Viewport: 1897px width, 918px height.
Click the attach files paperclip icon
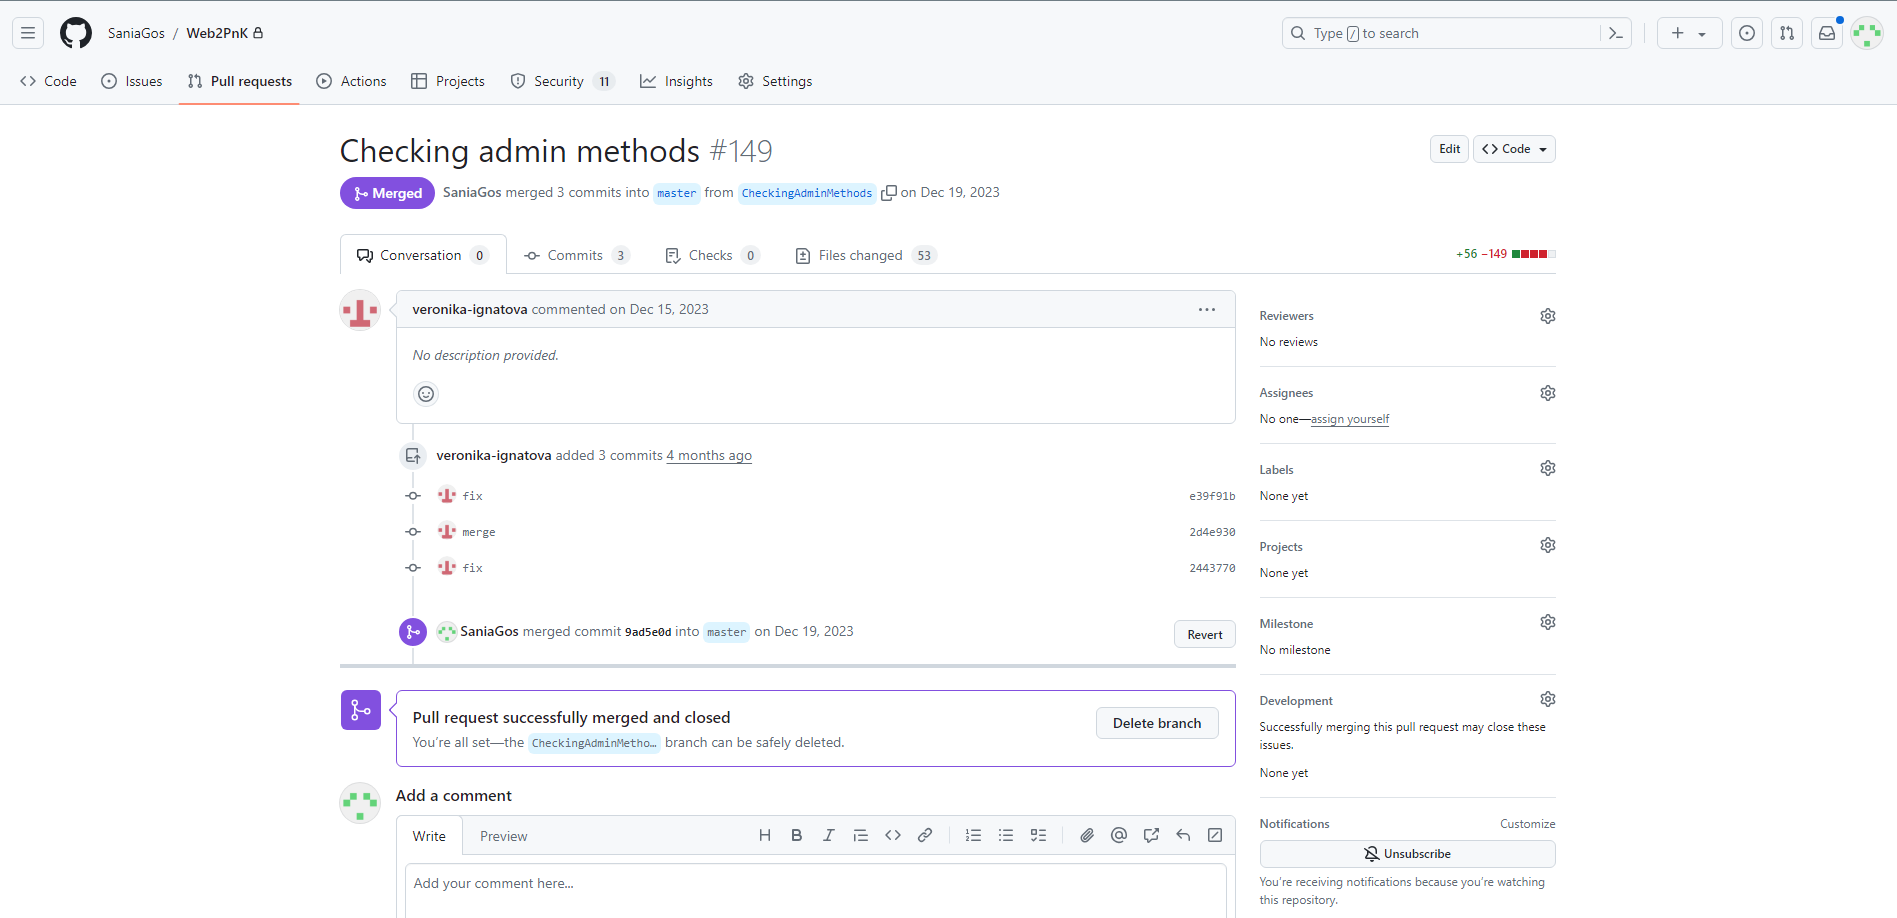click(x=1086, y=835)
